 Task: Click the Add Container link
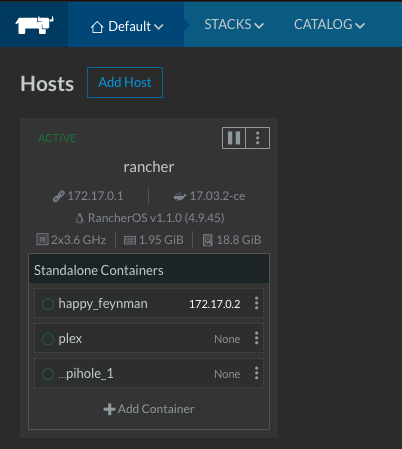149,409
